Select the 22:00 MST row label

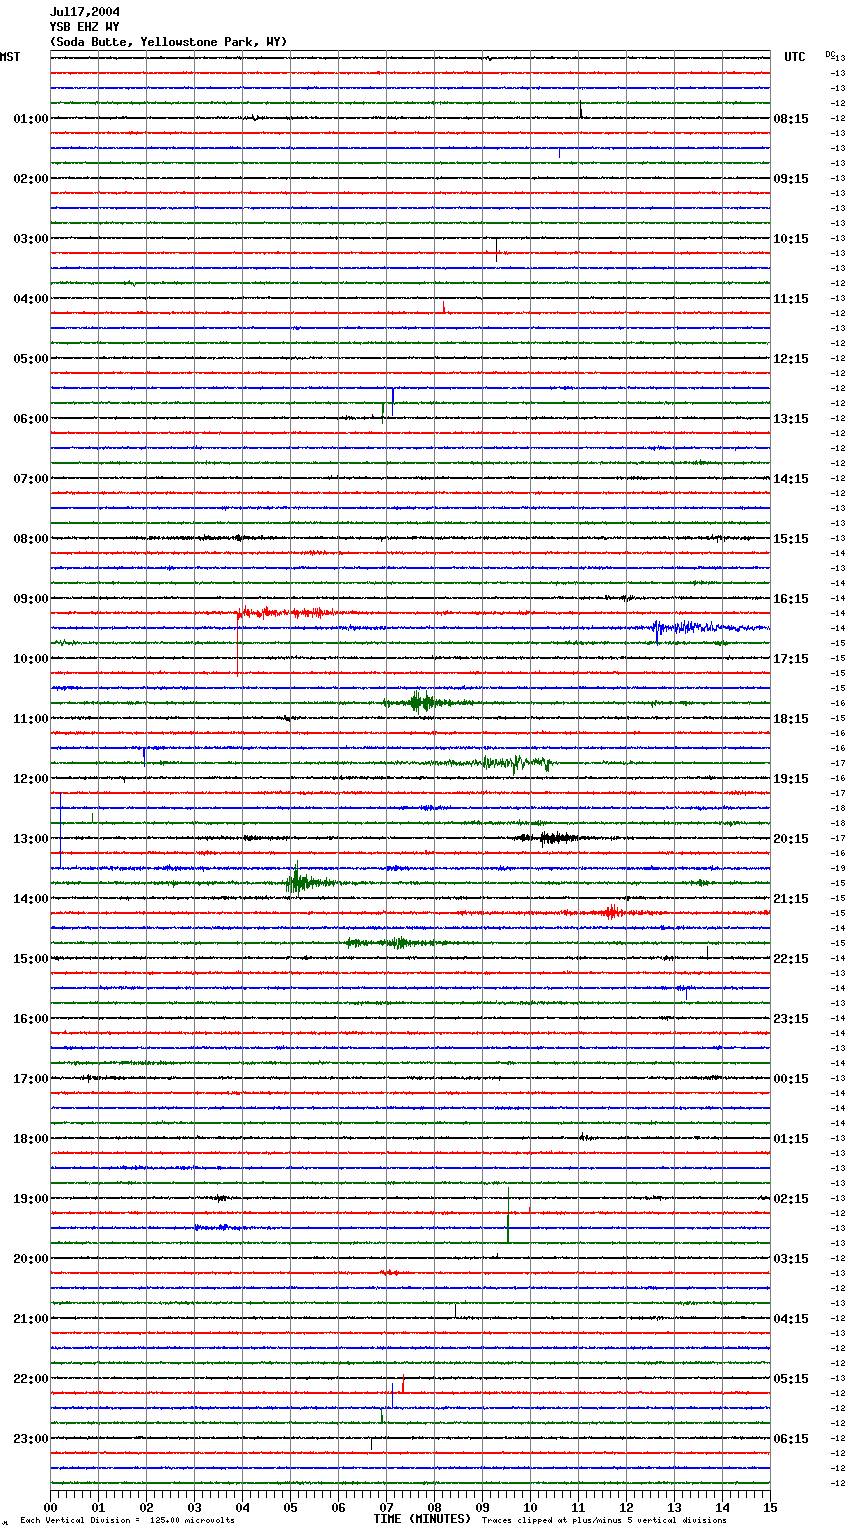(x=31, y=1379)
